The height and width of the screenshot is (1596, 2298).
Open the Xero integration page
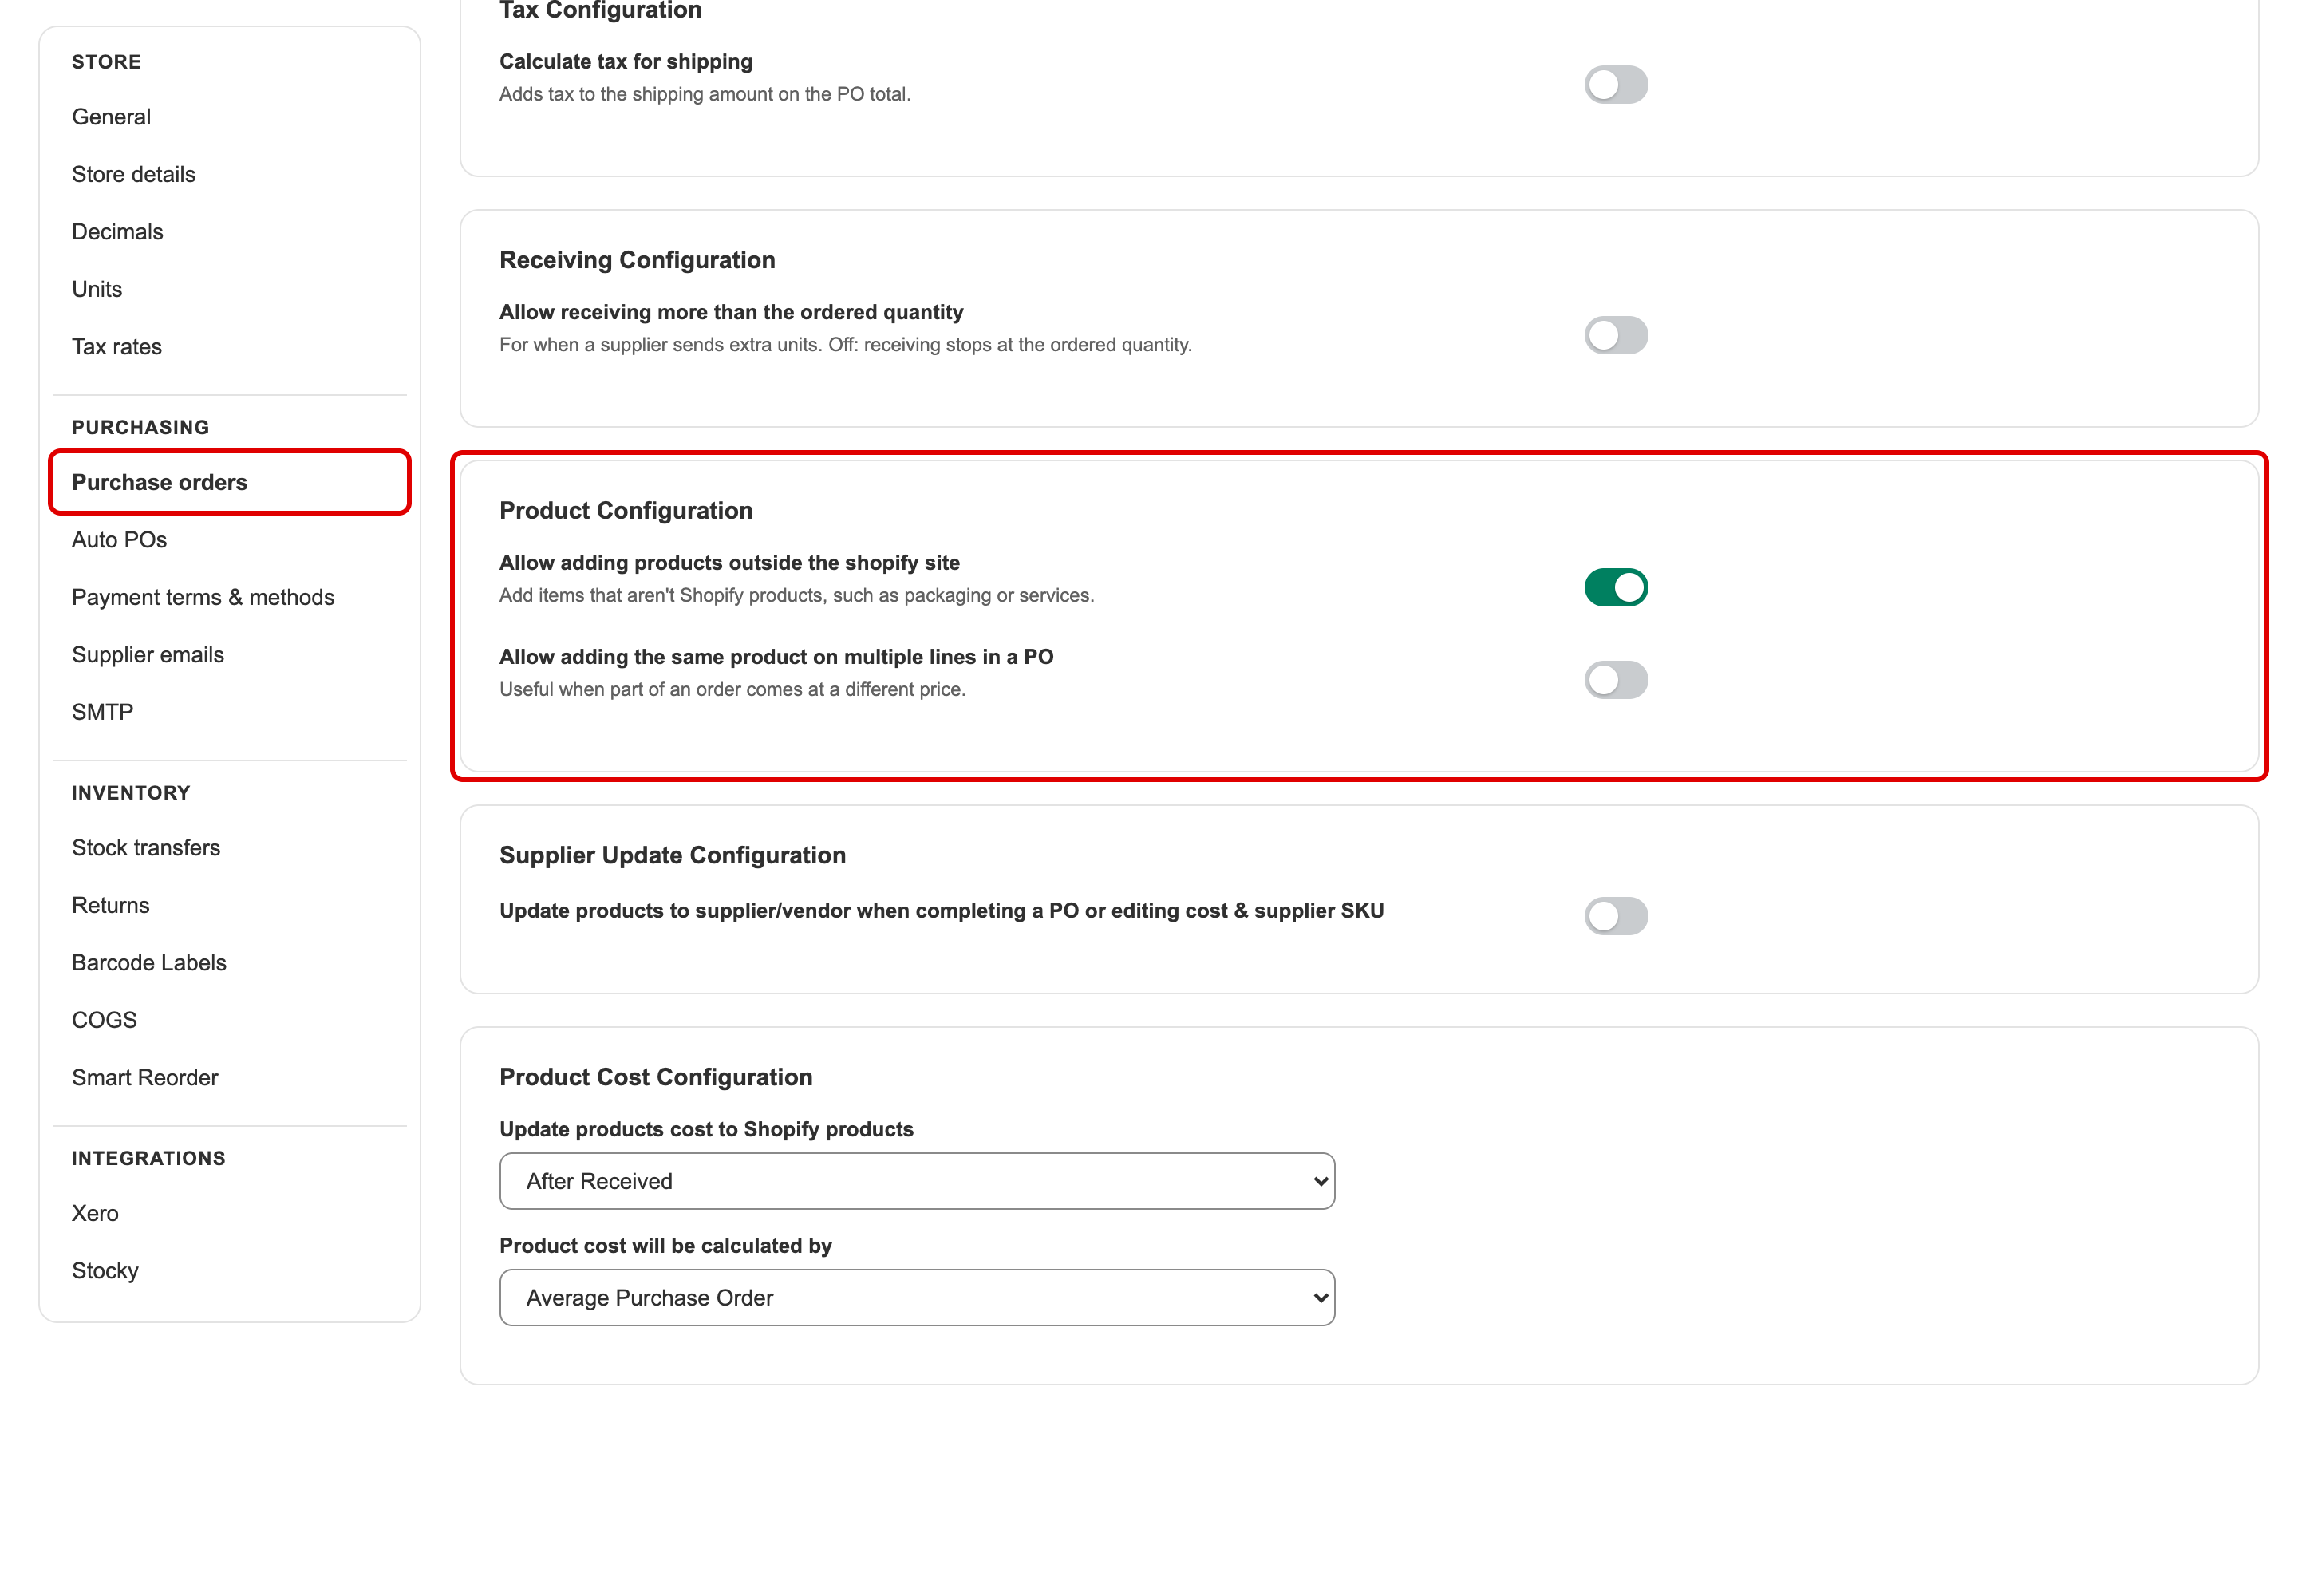tap(95, 1213)
